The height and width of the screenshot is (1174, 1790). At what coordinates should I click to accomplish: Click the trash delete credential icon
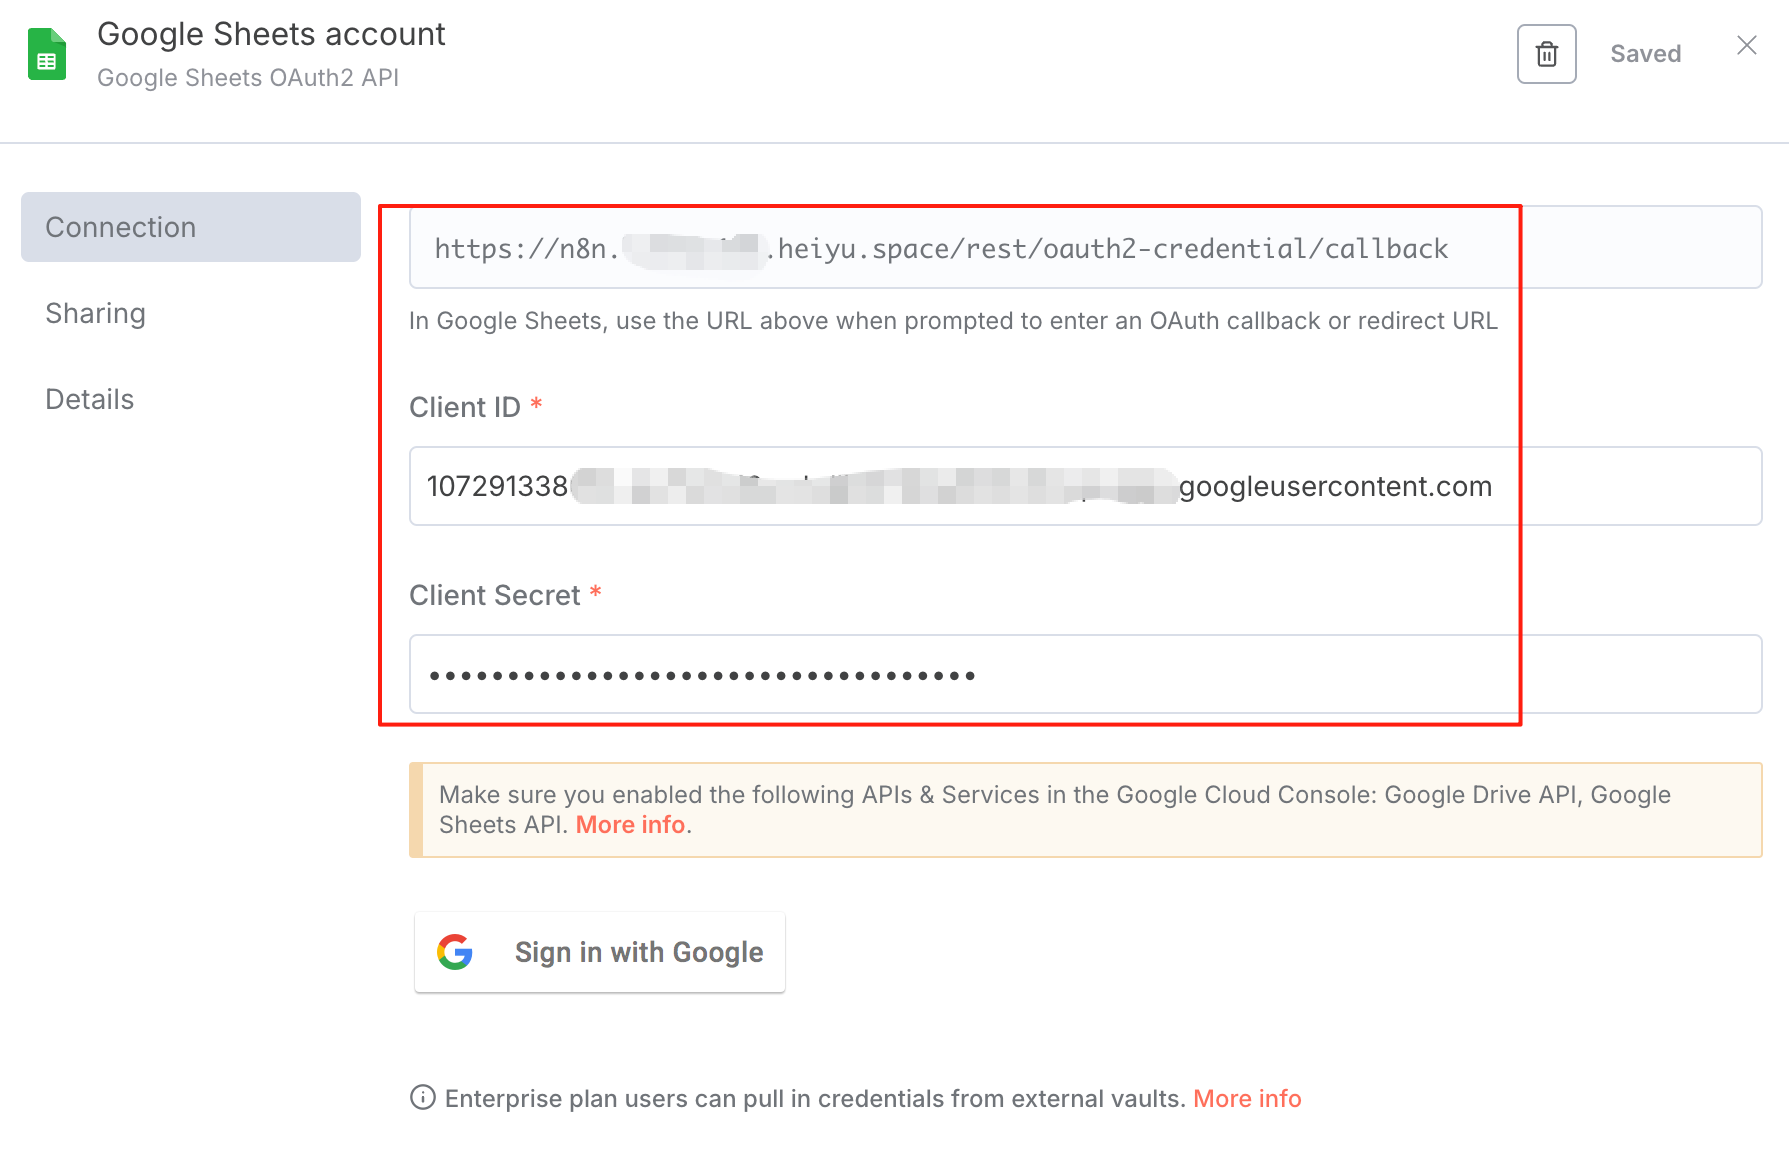[1546, 54]
